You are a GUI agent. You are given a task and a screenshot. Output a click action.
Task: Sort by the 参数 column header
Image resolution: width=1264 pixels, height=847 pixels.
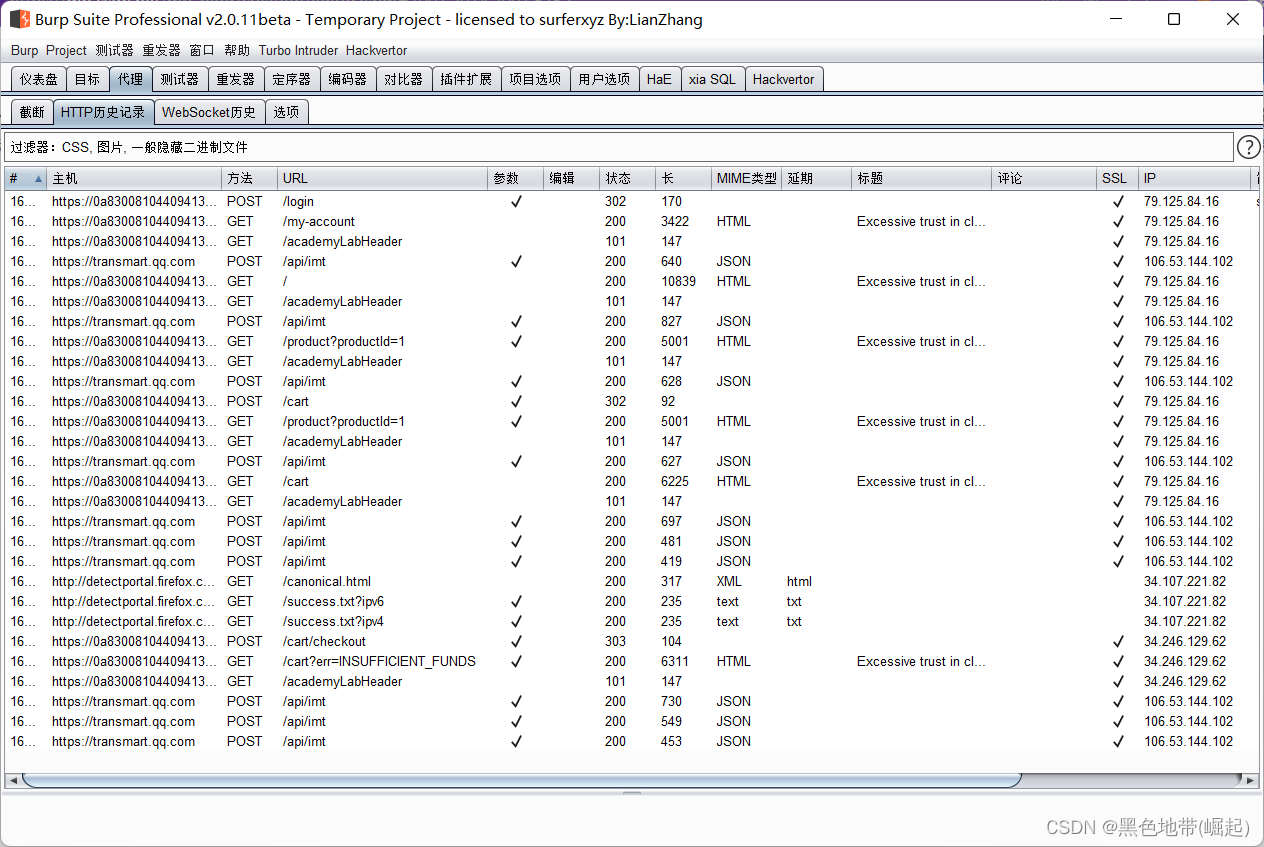point(516,179)
